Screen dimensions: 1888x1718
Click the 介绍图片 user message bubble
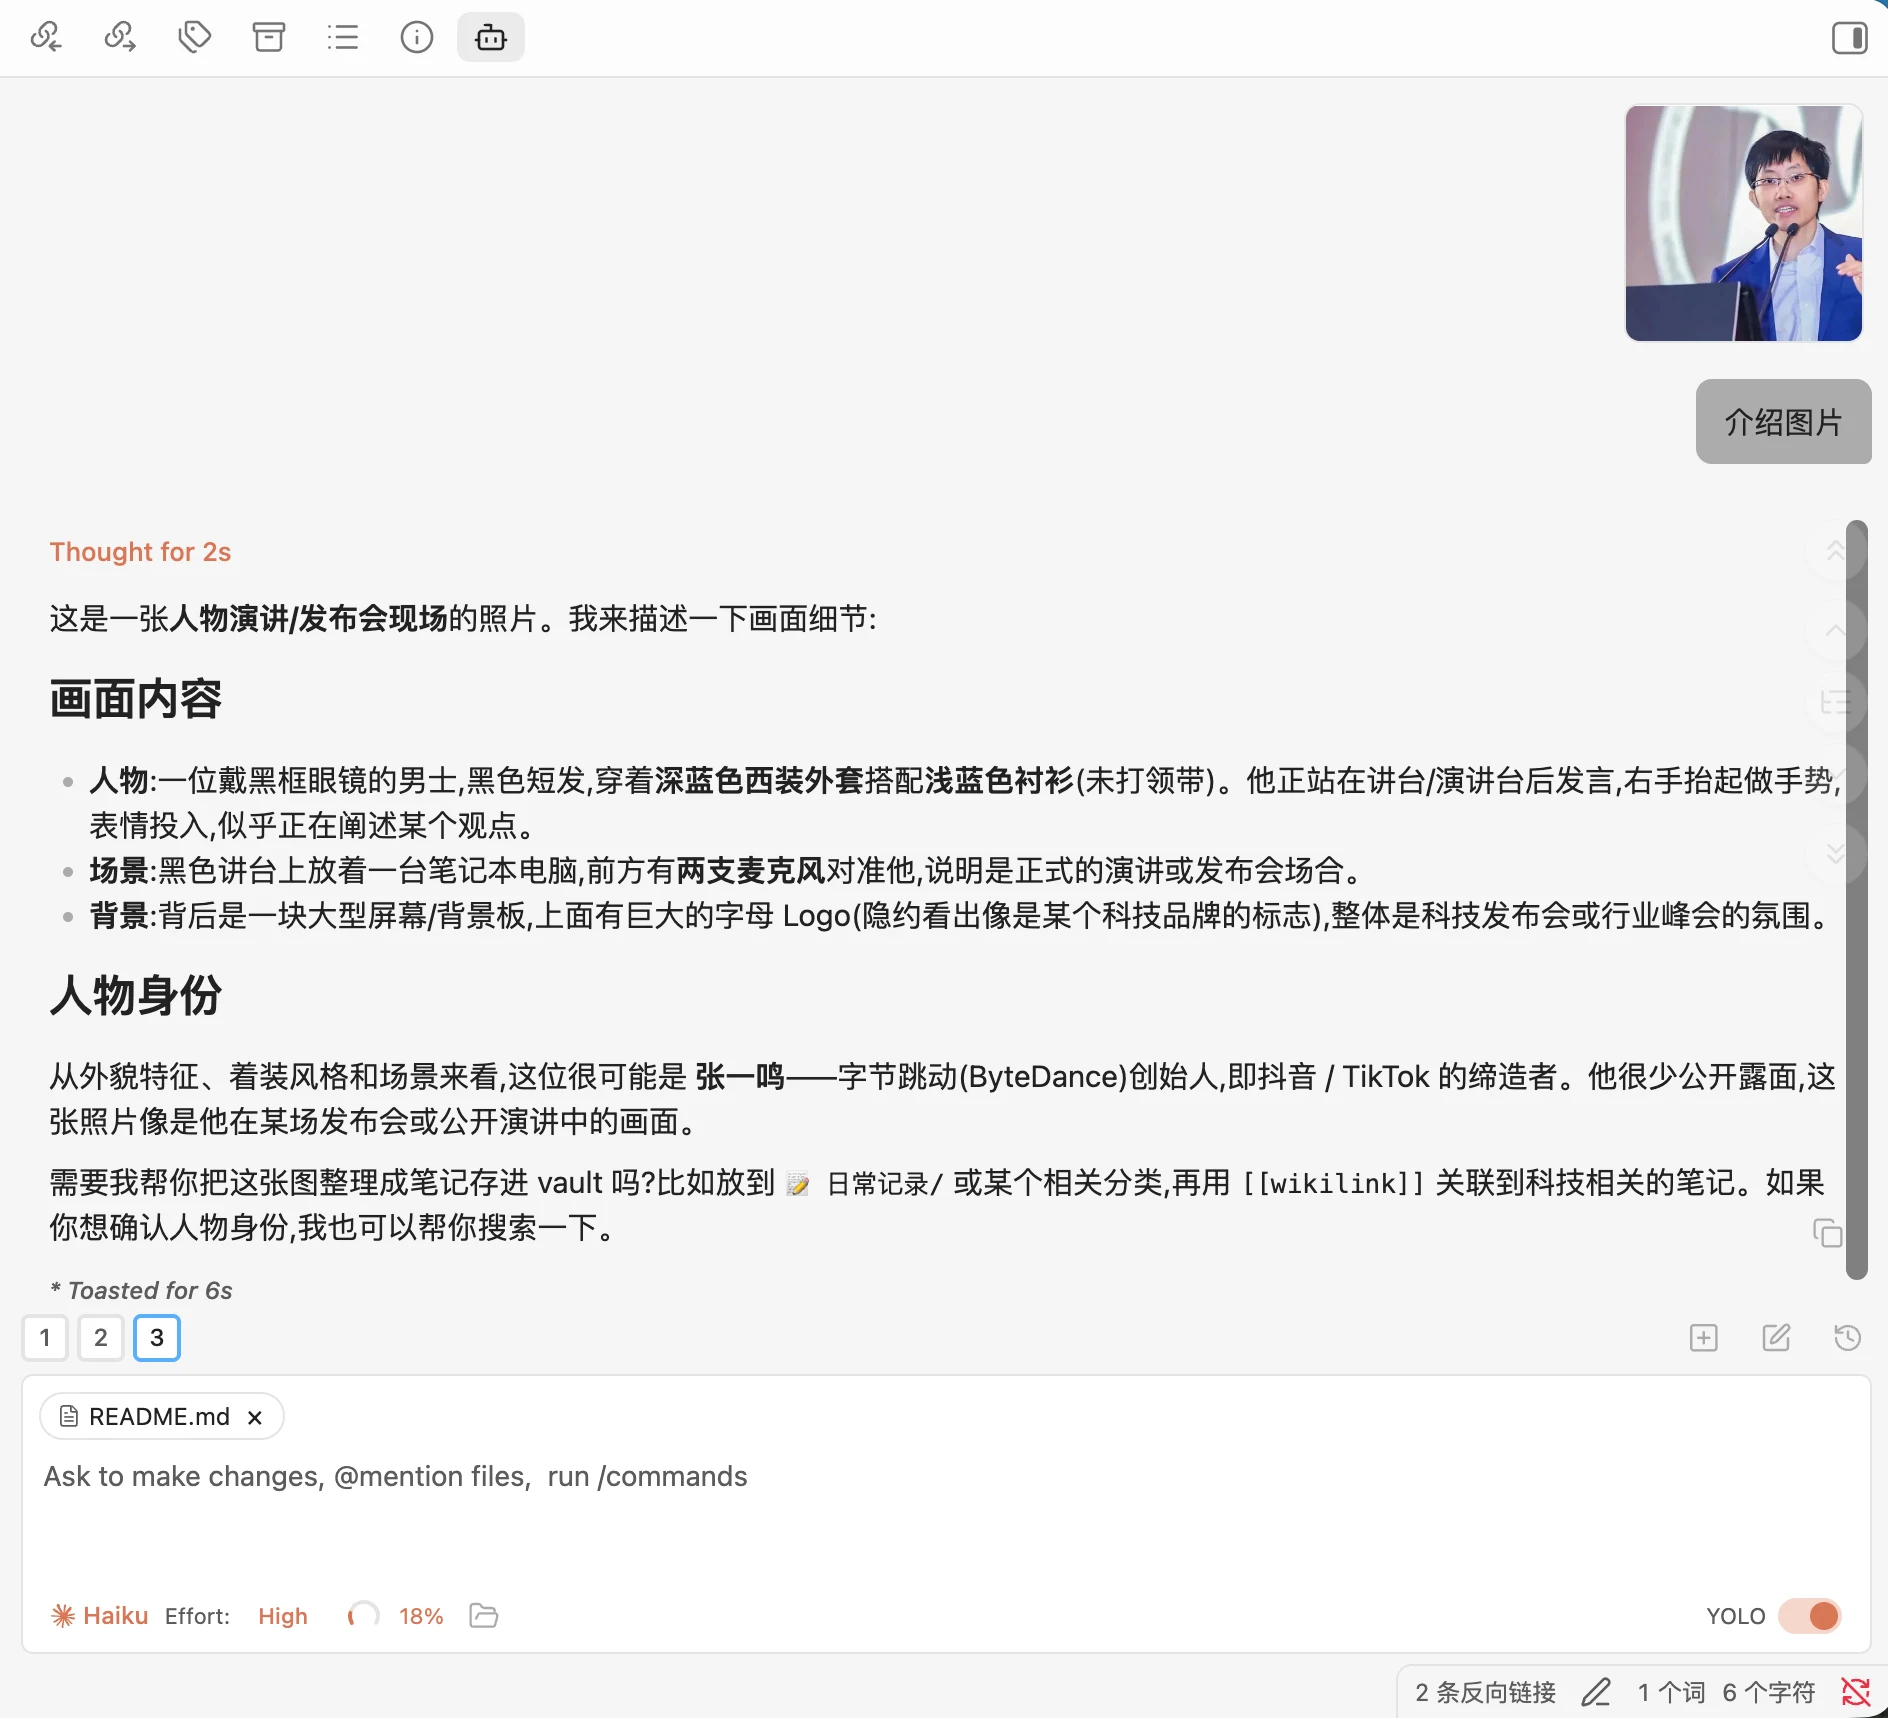click(x=1783, y=422)
